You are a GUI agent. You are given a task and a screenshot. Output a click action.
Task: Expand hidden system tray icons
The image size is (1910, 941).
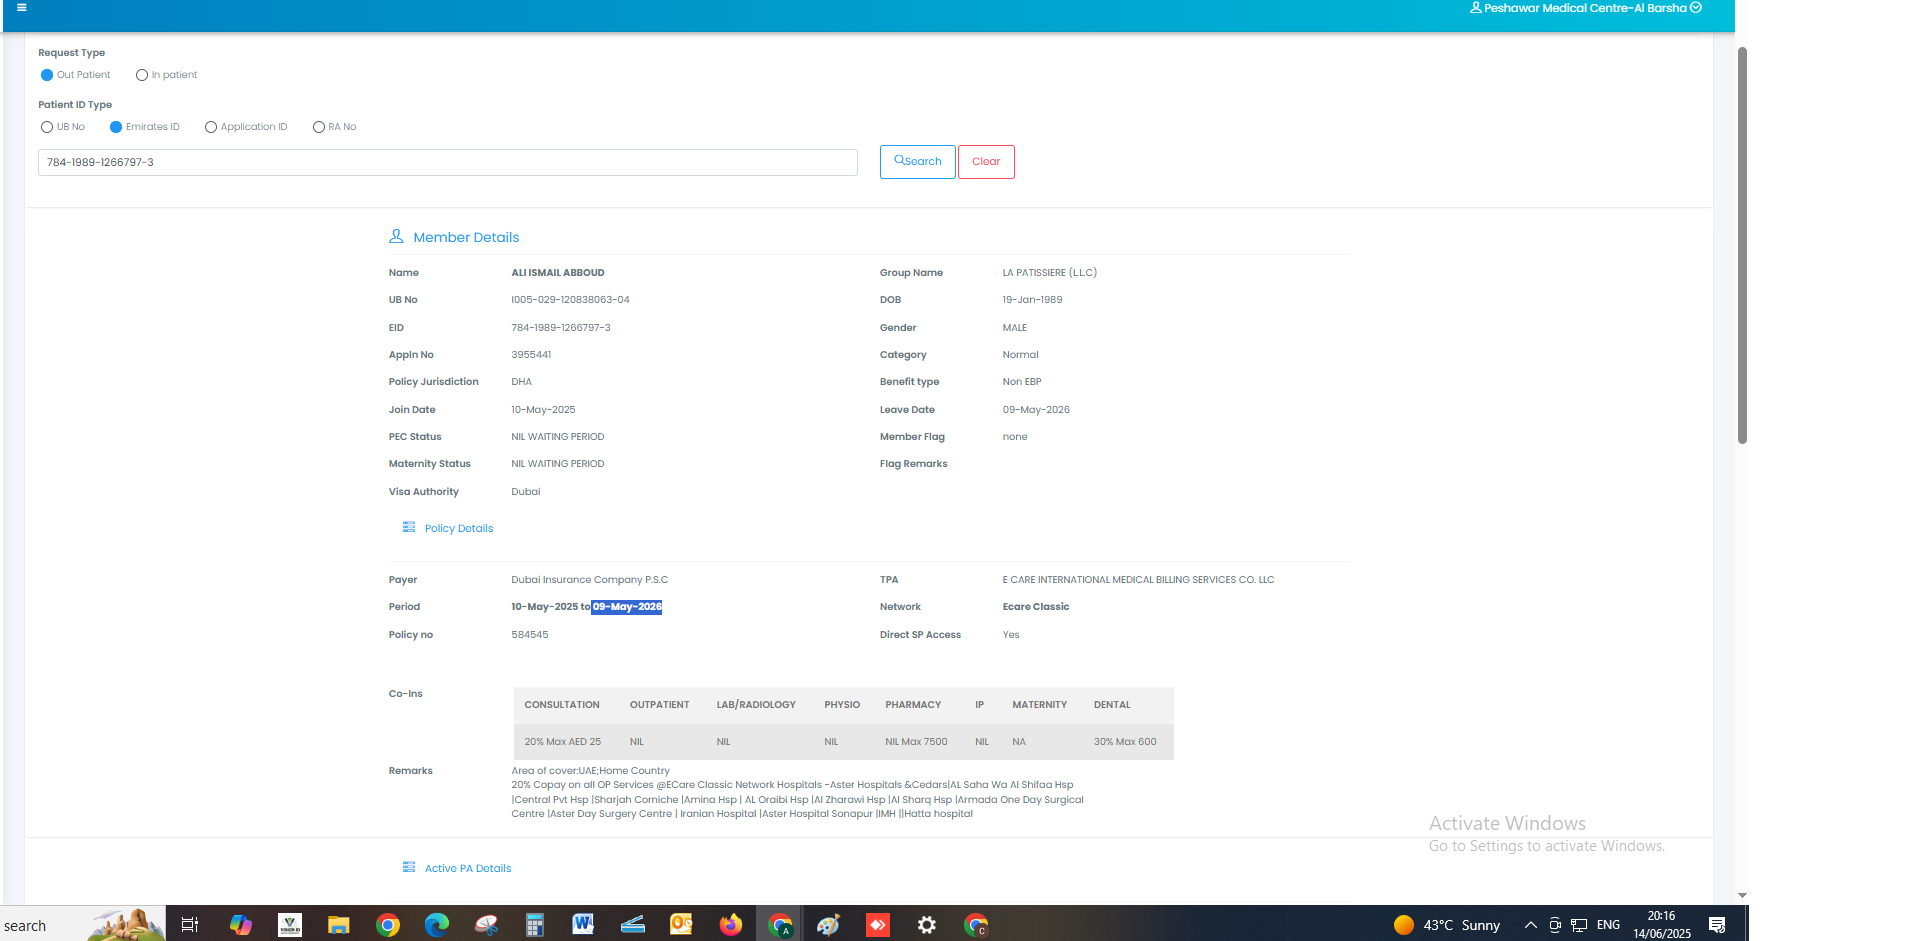pyautogui.click(x=1530, y=925)
